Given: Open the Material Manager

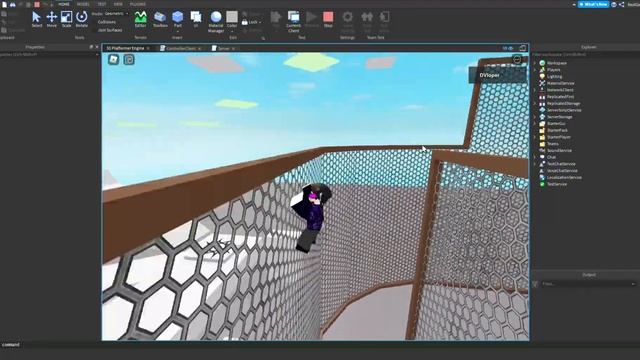Looking at the screenshot, I should coord(216,22).
